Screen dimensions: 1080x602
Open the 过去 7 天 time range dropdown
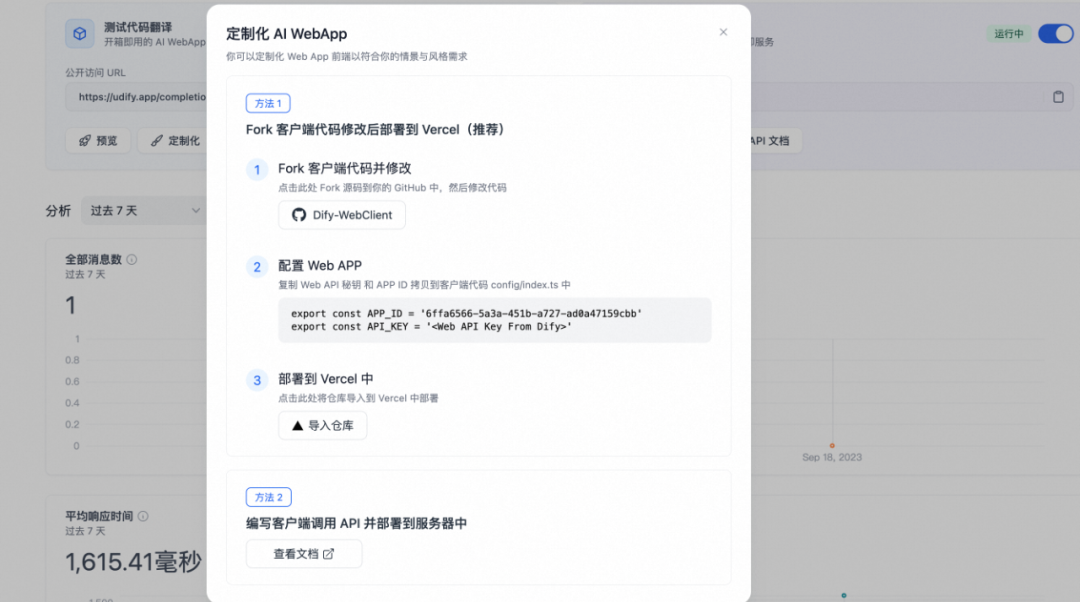[x=143, y=211]
